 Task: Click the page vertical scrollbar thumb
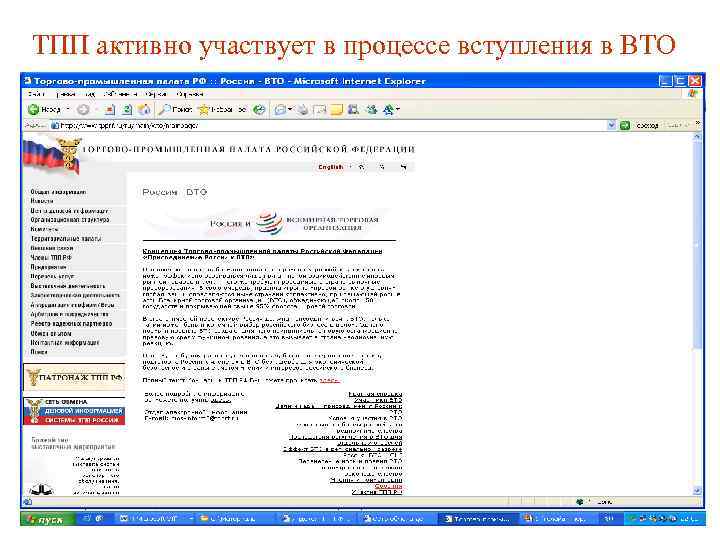[697, 246]
